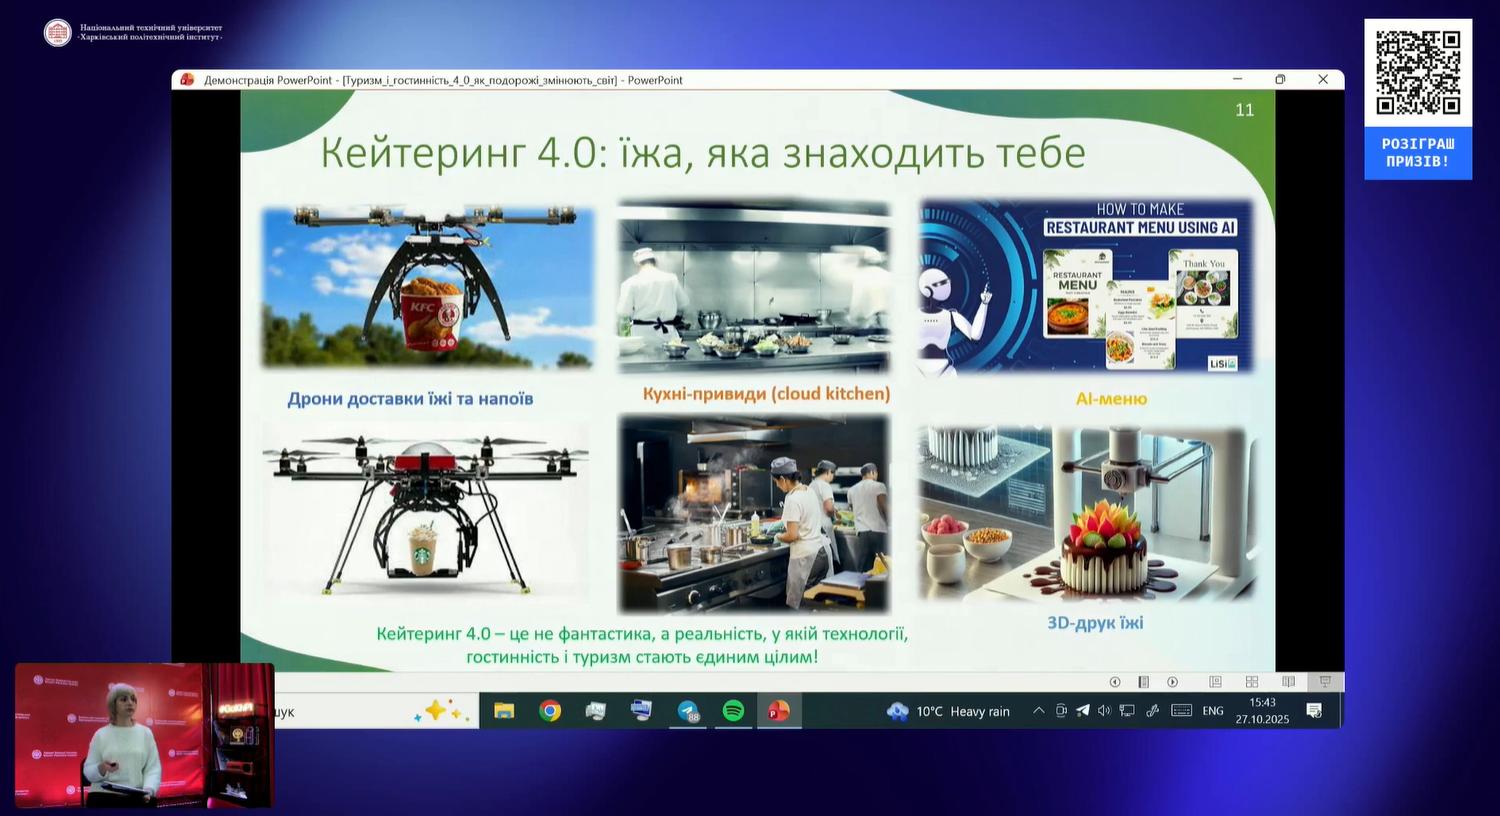Click the PowerPoint logo in title bar
This screenshot has width=1500, height=816.
pyautogui.click(x=187, y=80)
